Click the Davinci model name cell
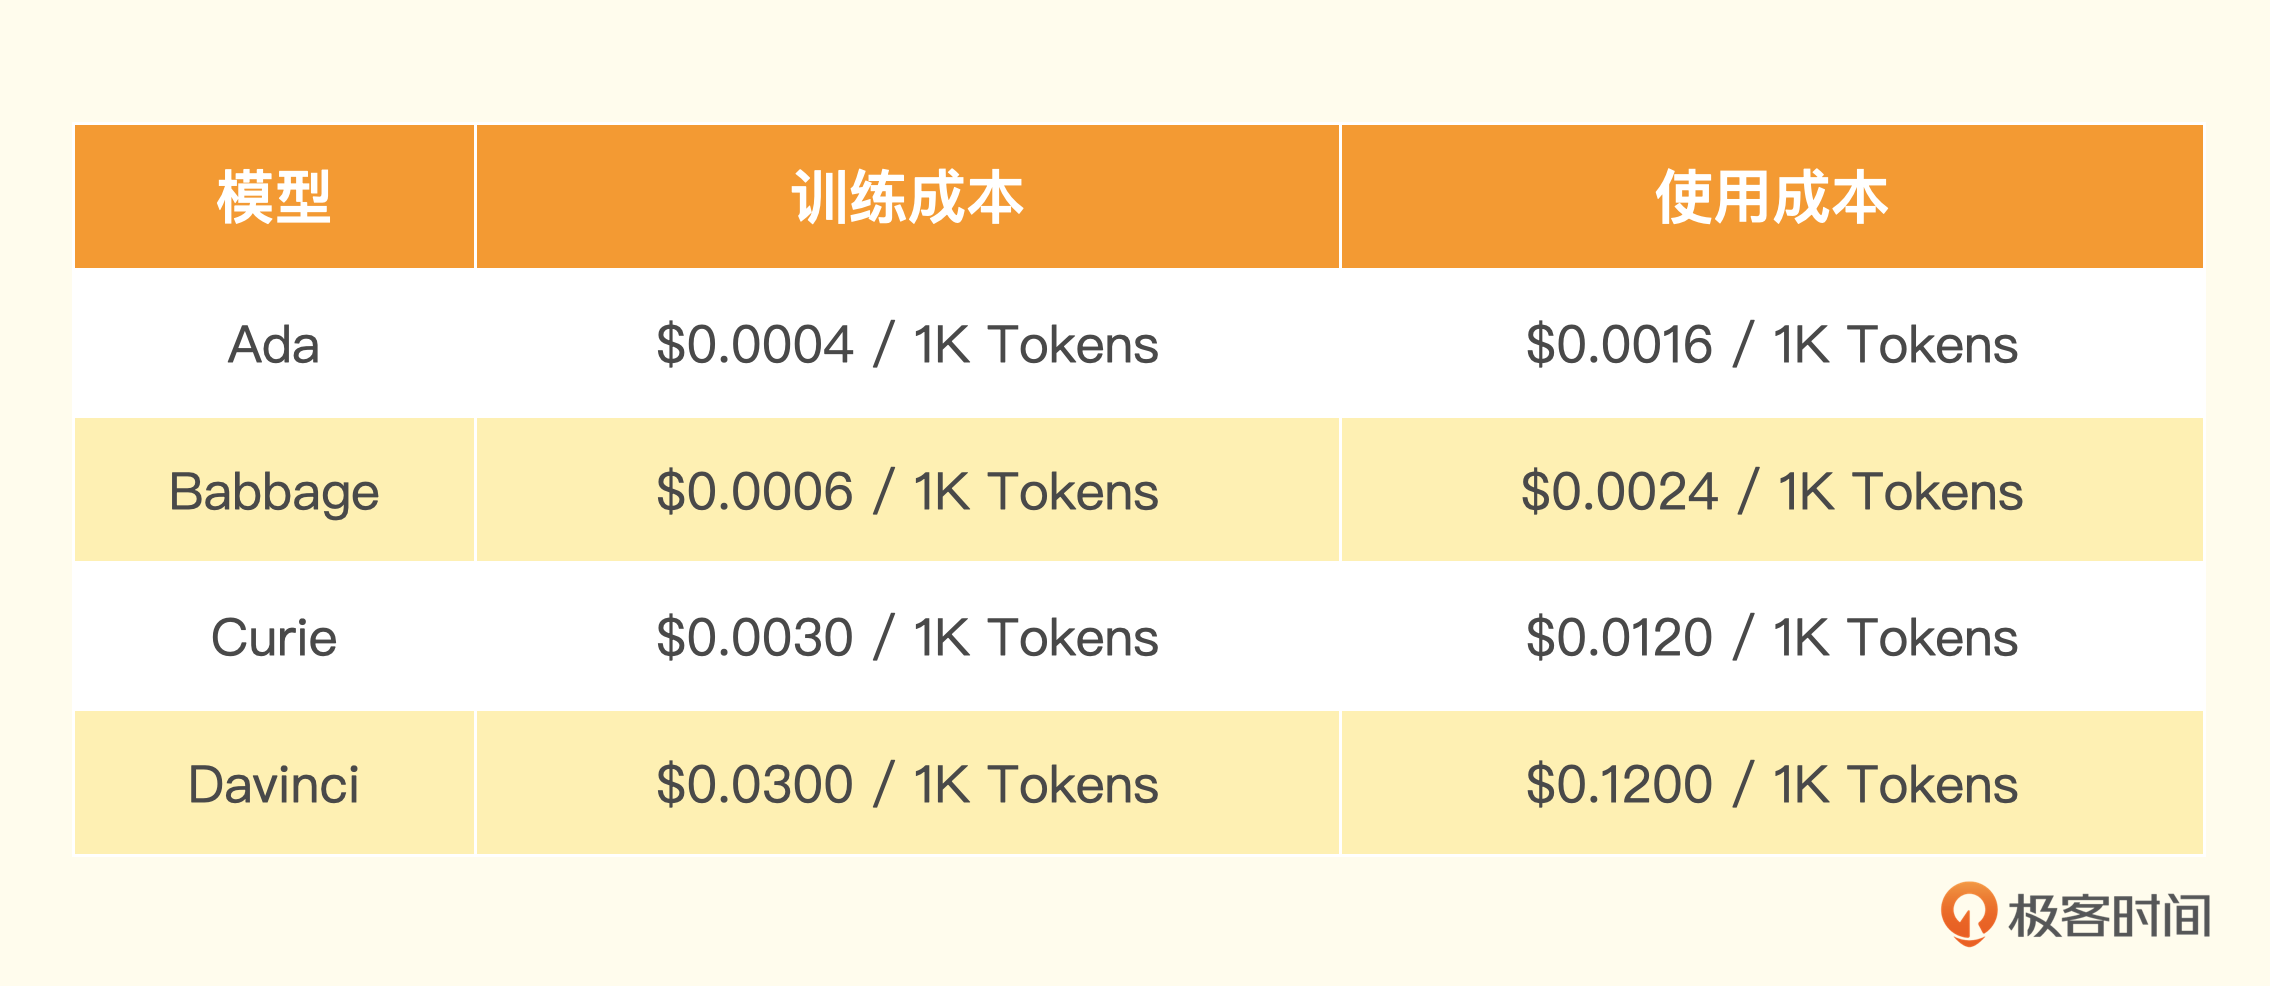 tap(274, 785)
